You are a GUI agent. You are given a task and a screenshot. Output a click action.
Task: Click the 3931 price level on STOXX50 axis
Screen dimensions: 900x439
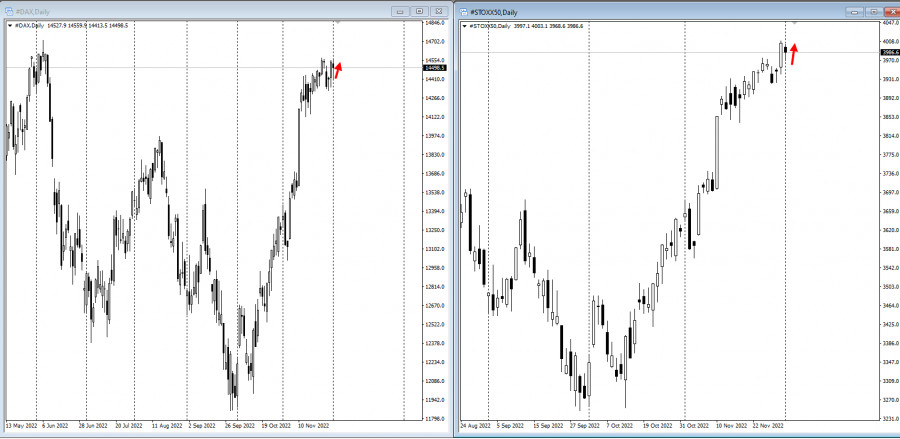(891, 79)
